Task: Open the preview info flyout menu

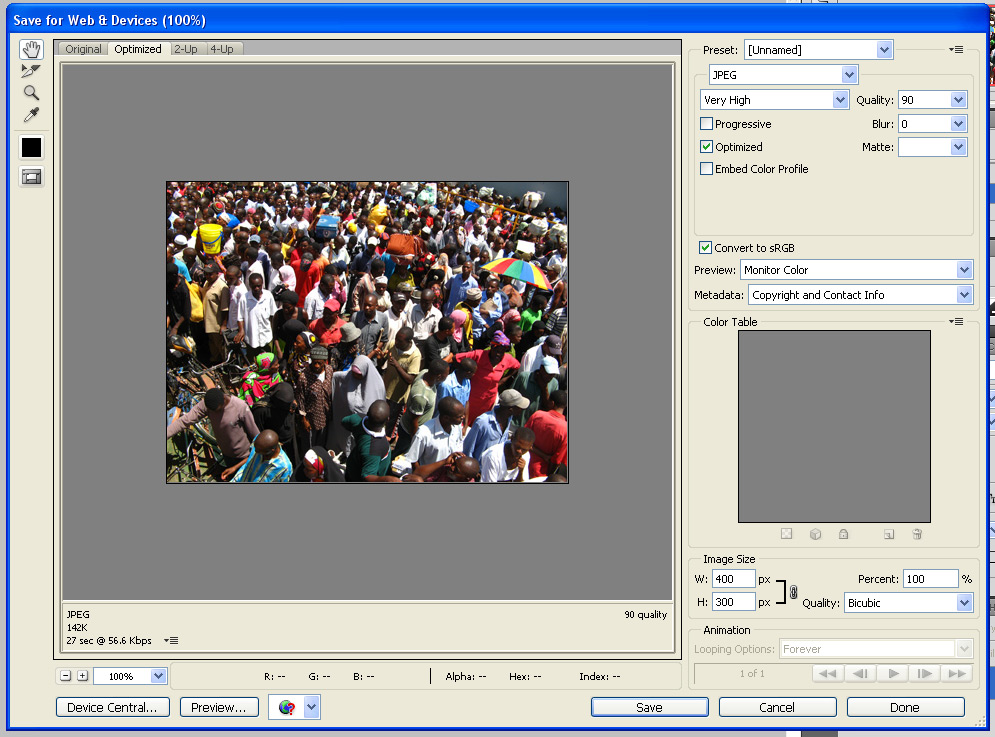Action: click(x=171, y=641)
